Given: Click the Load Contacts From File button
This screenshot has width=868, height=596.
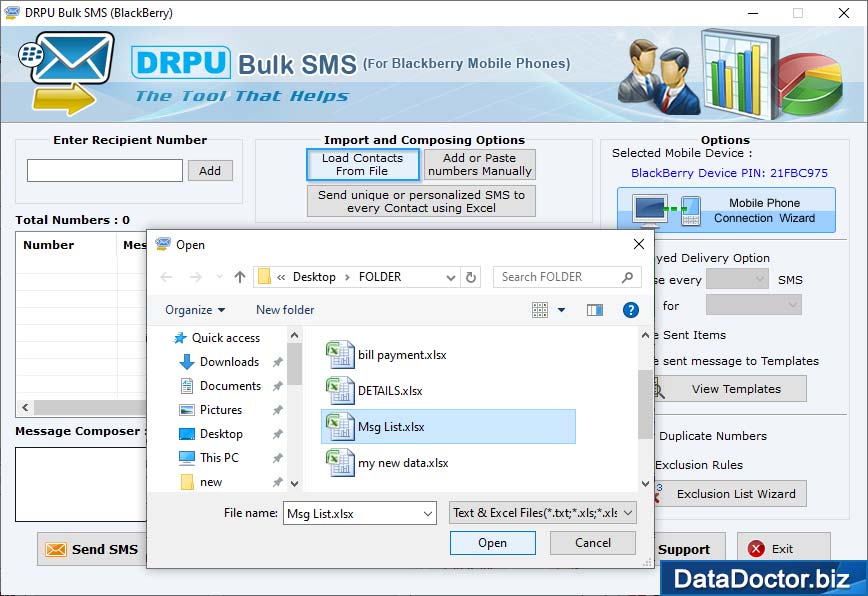Looking at the screenshot, I should tap(363, 164).
